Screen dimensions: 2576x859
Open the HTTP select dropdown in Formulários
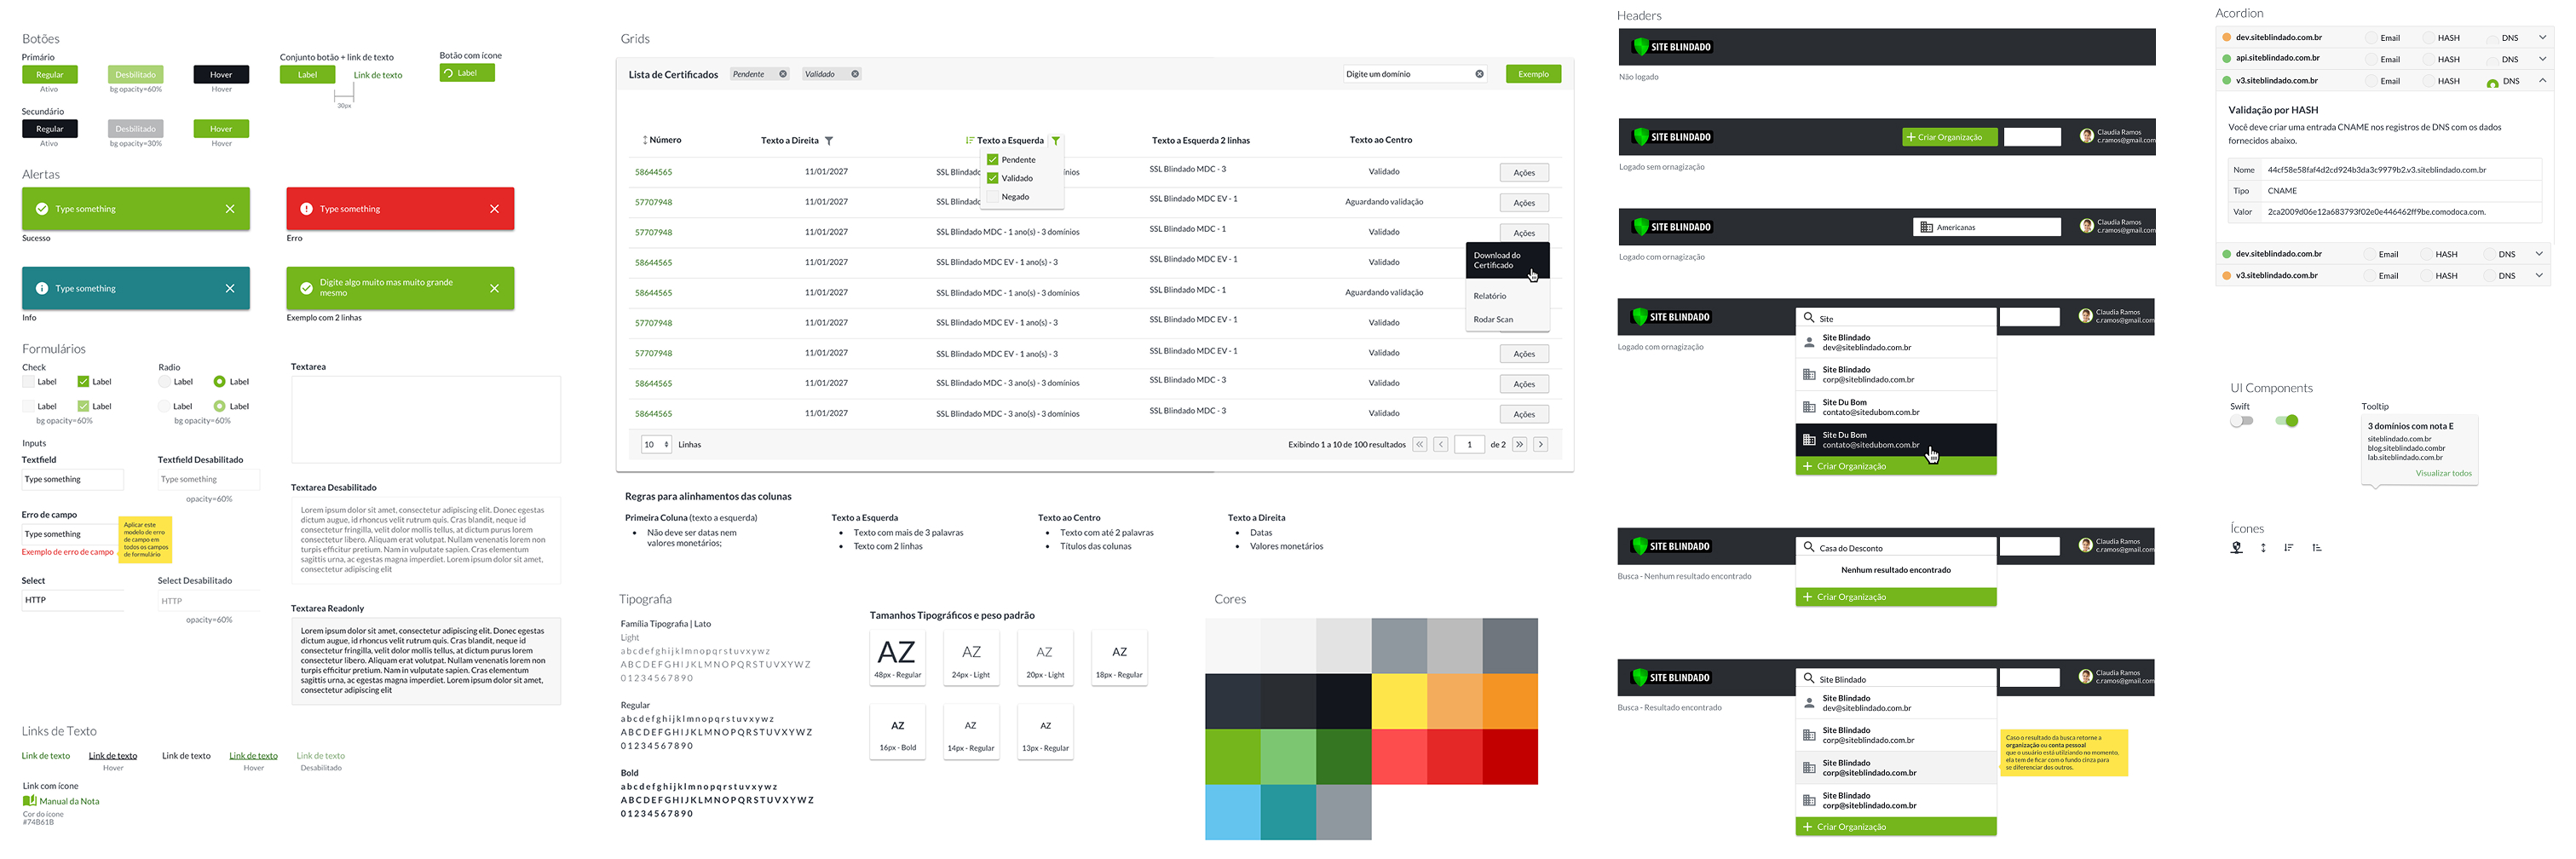pos(72,600)
